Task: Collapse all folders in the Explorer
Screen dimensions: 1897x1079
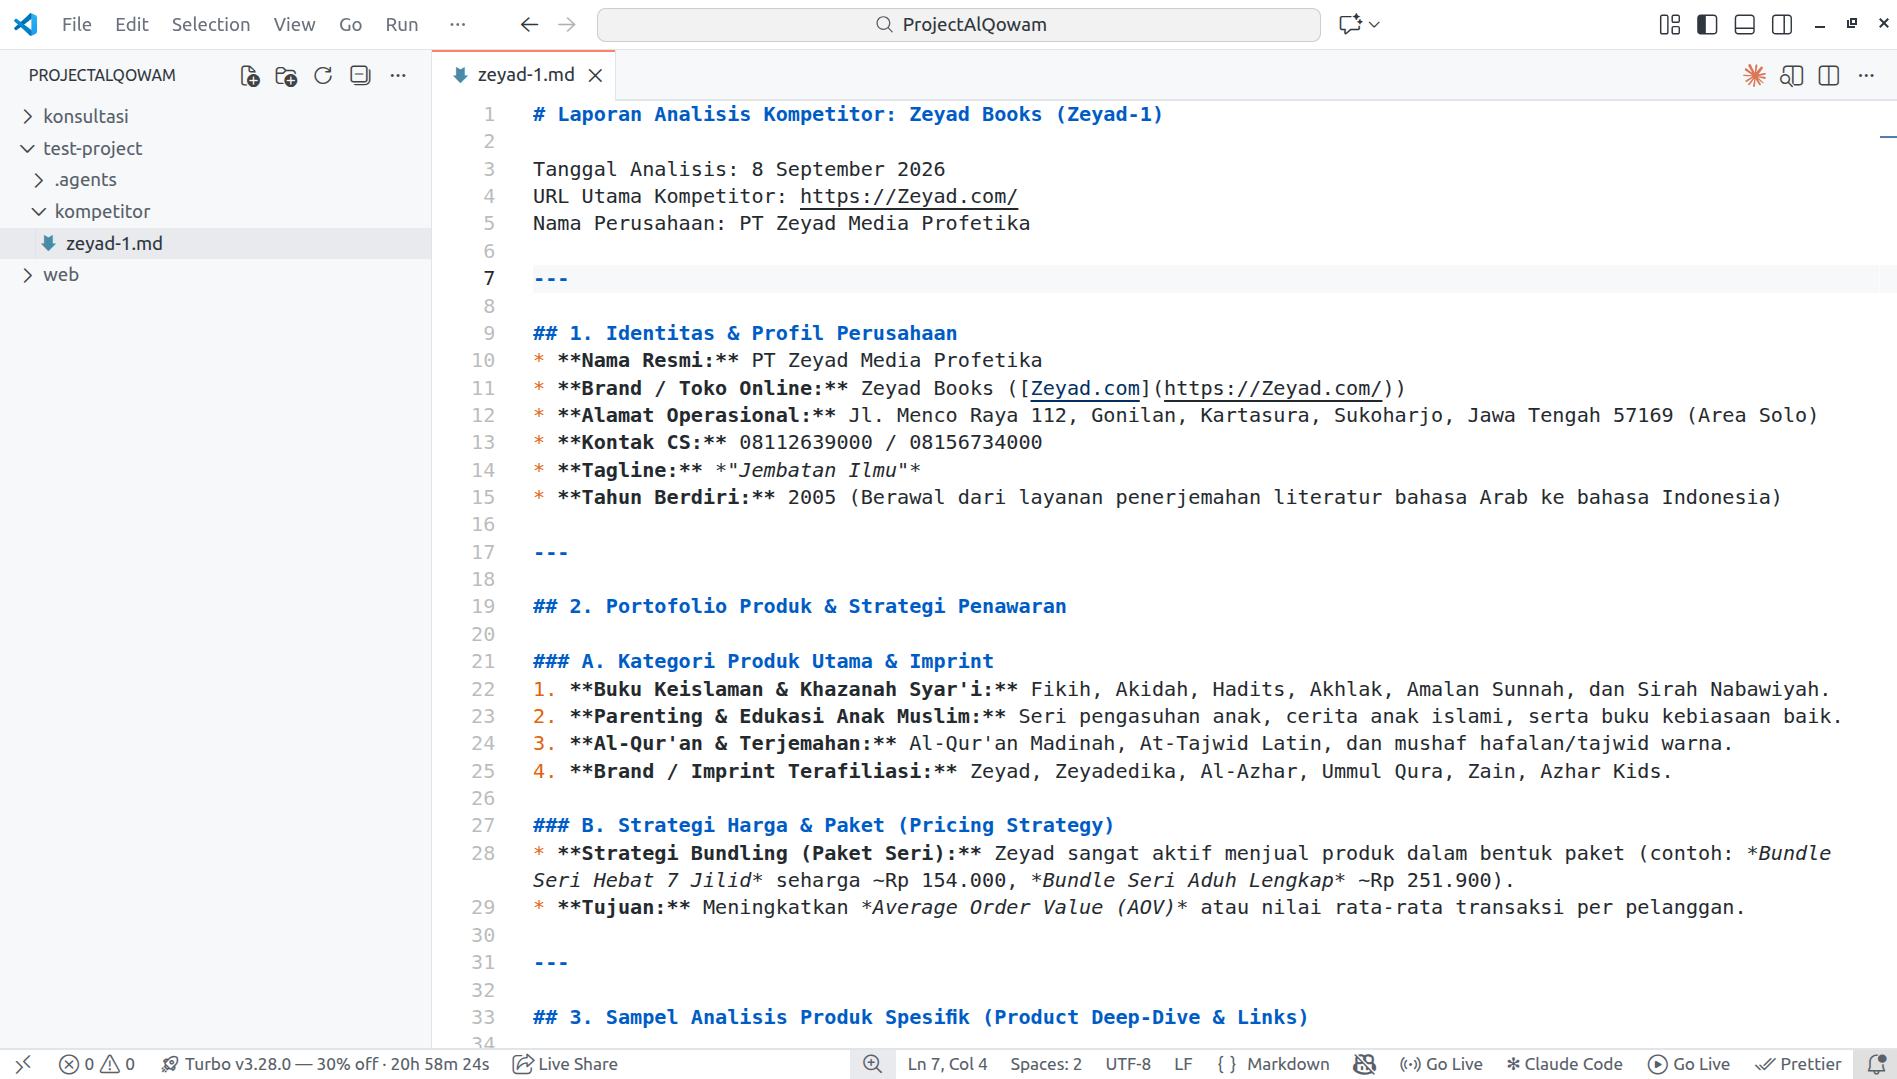Action: (x=360, y=76)
